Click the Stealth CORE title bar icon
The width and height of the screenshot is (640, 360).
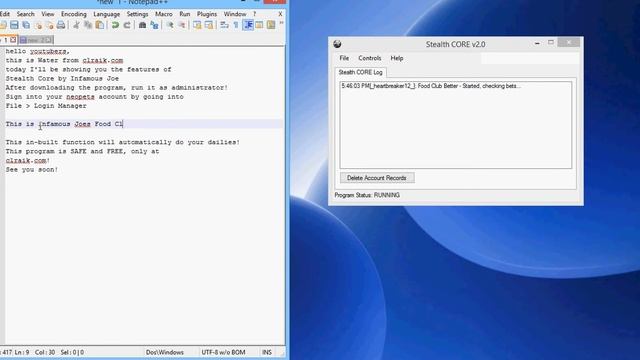coord(337,44)
